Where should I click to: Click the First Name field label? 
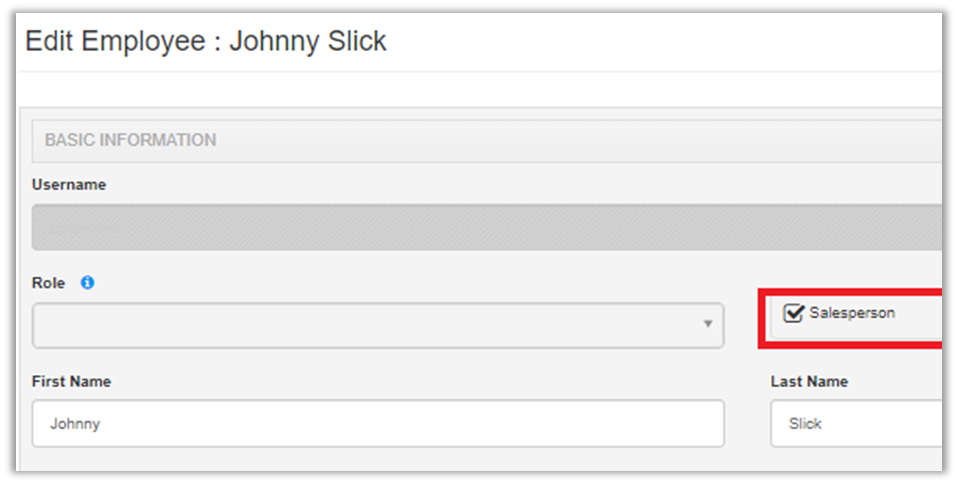71,382
